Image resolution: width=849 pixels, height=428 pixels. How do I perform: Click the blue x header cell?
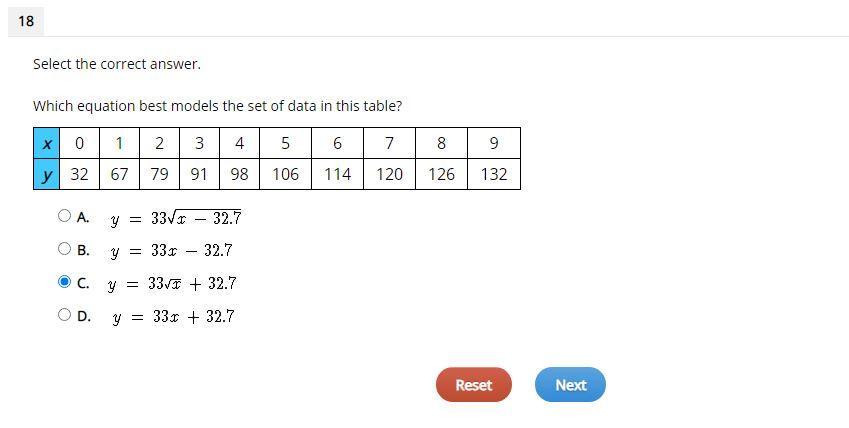coord(47,143)
